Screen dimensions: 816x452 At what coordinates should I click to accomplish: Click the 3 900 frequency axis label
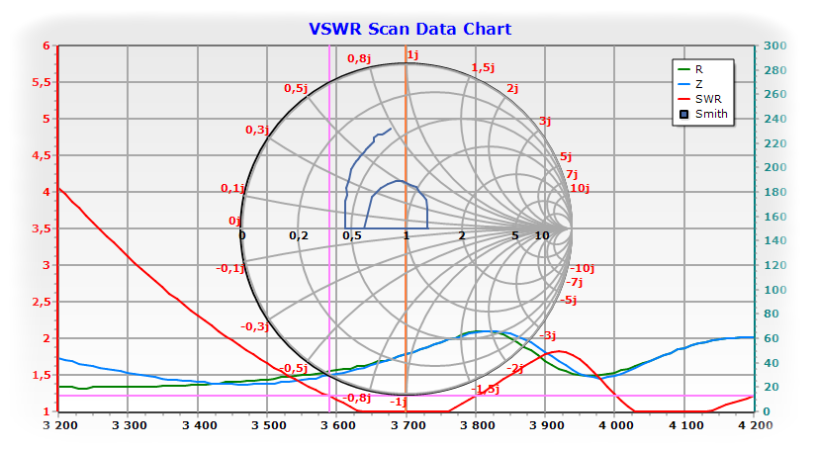click(546, 425)
